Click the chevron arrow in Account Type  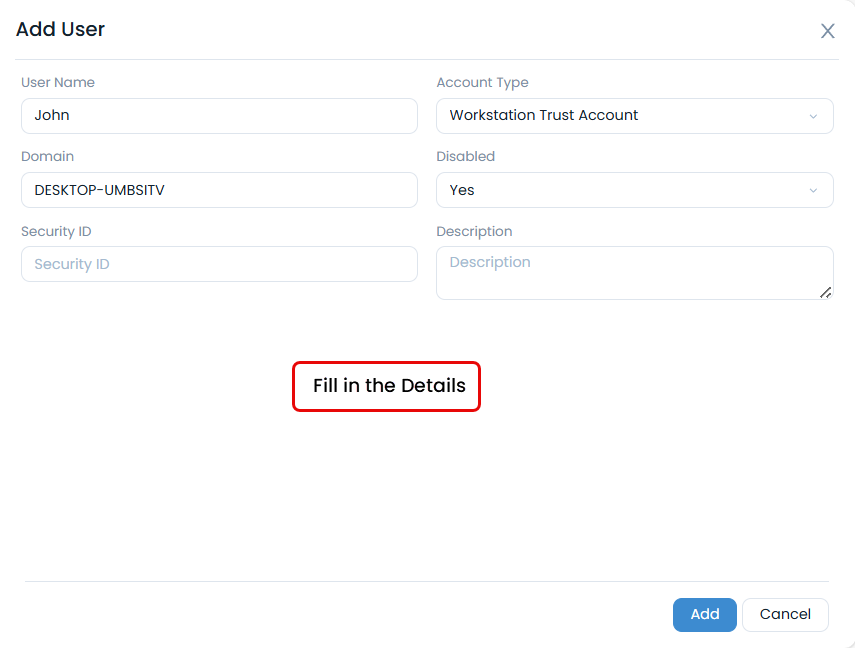click(813, 116)
